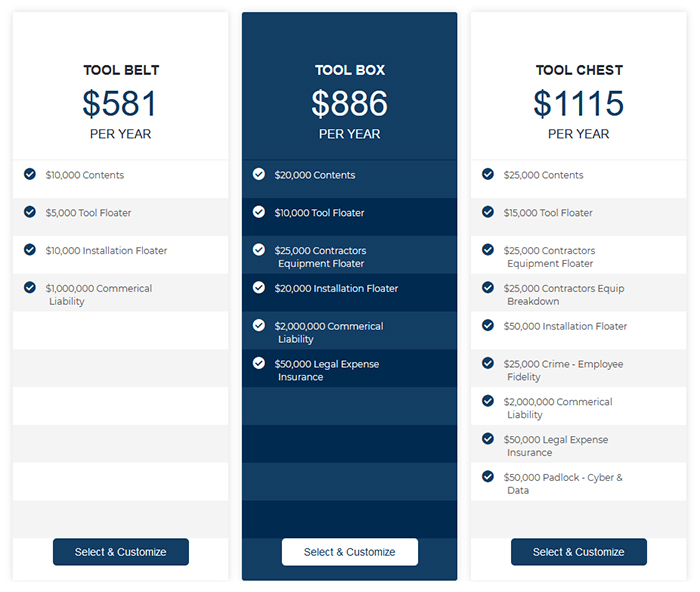This screenshot has width=700, height=592.
Task: Click check icon next to $20,000 Installation Floater
Action: pos(259,288)
